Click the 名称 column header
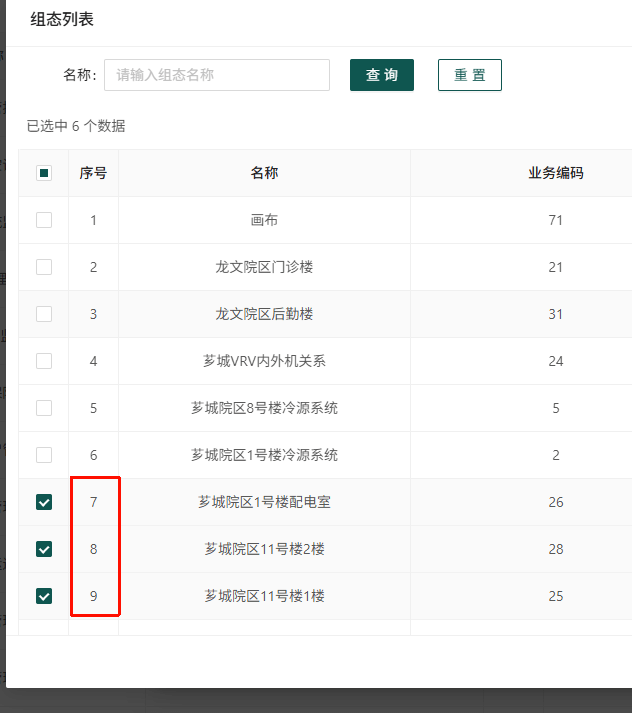632x713 pixels. pos(264,173)
